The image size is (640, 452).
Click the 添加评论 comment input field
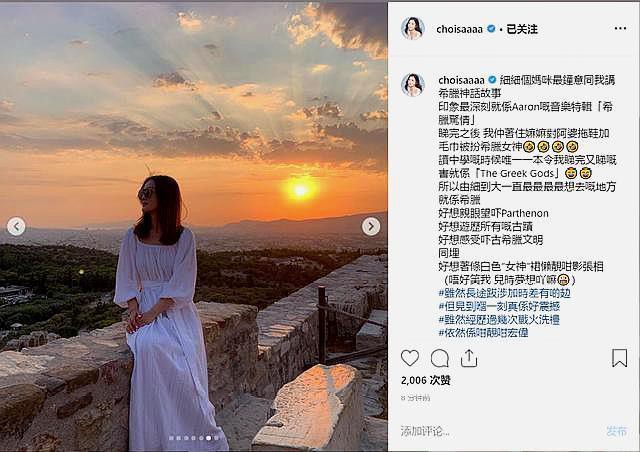coord(500,431)
